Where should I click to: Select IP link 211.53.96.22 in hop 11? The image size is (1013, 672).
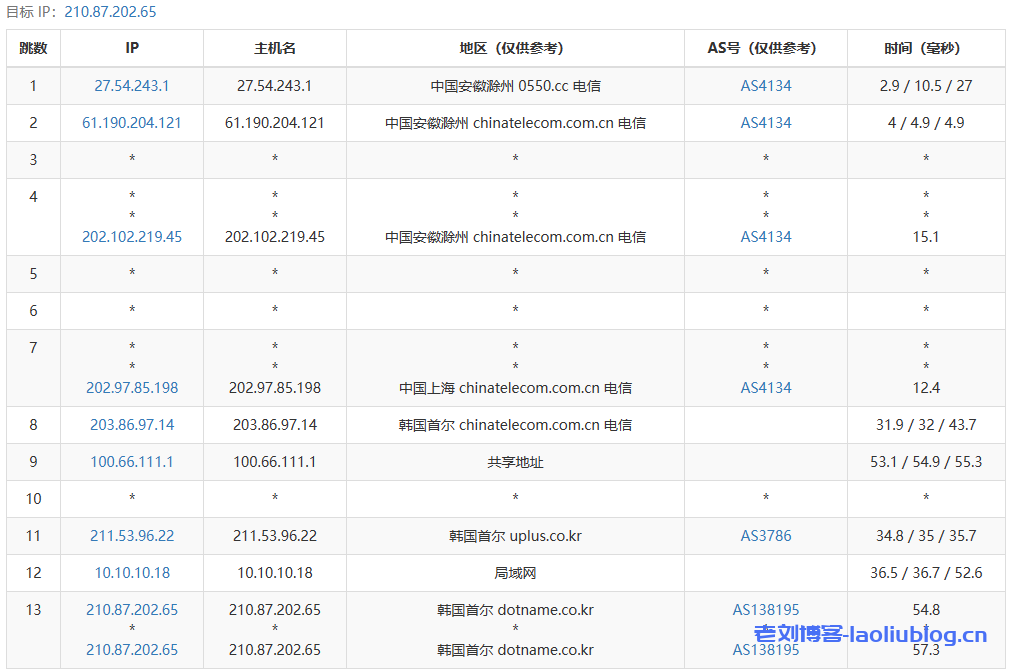tap(131, 536)
